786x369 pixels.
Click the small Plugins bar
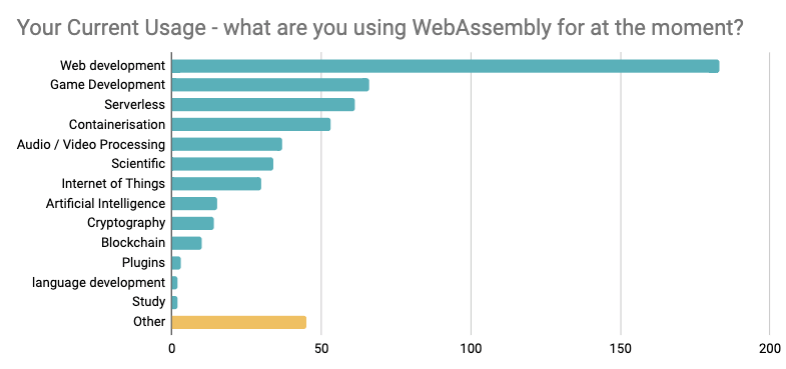[x=176, y=263]
